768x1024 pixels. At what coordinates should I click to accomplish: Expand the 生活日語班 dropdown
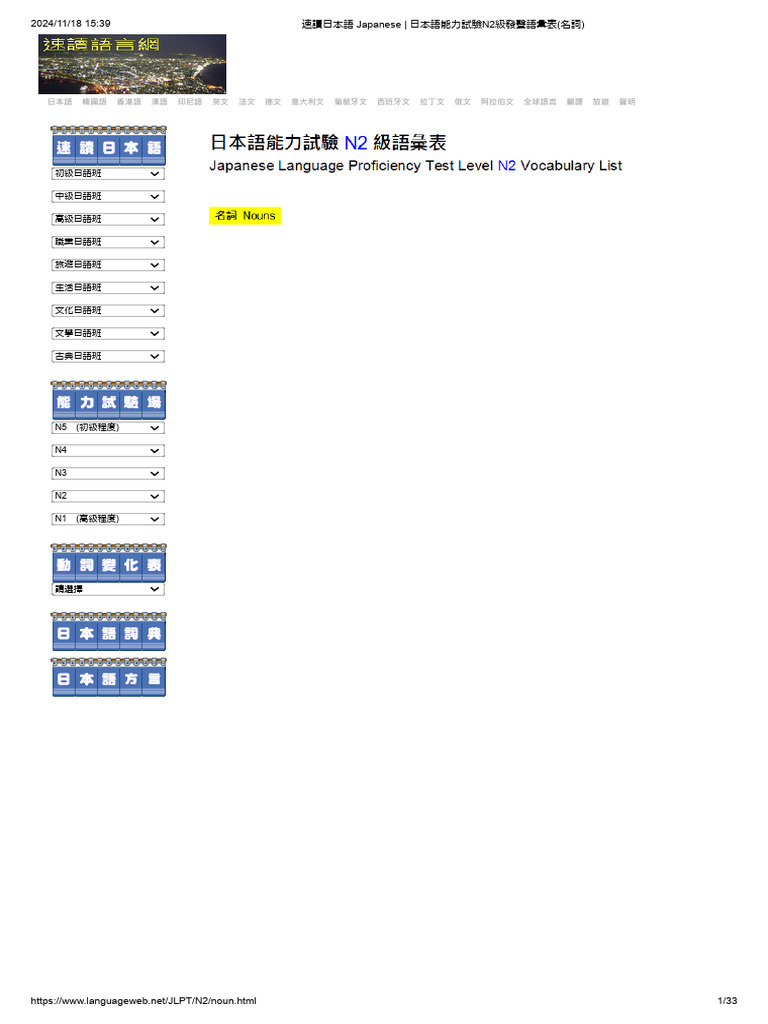click(x=108, y=288)
